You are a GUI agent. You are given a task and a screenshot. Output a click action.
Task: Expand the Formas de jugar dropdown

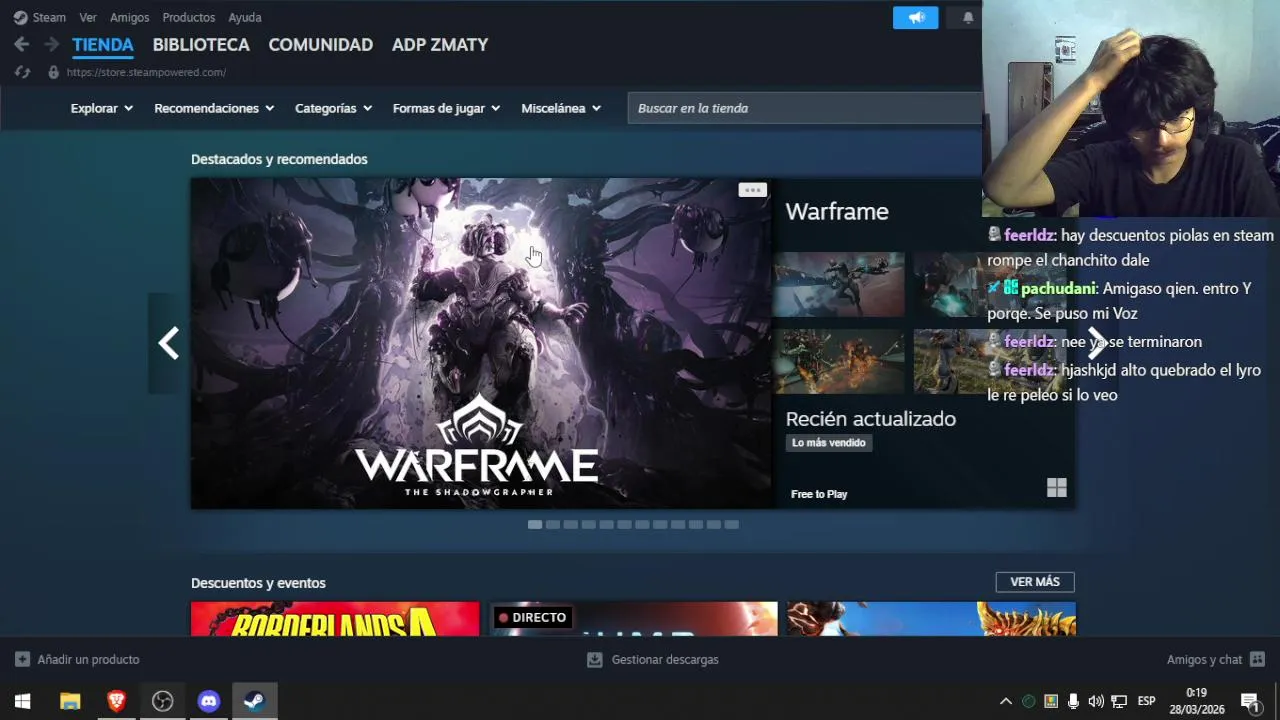coord(447,108)
